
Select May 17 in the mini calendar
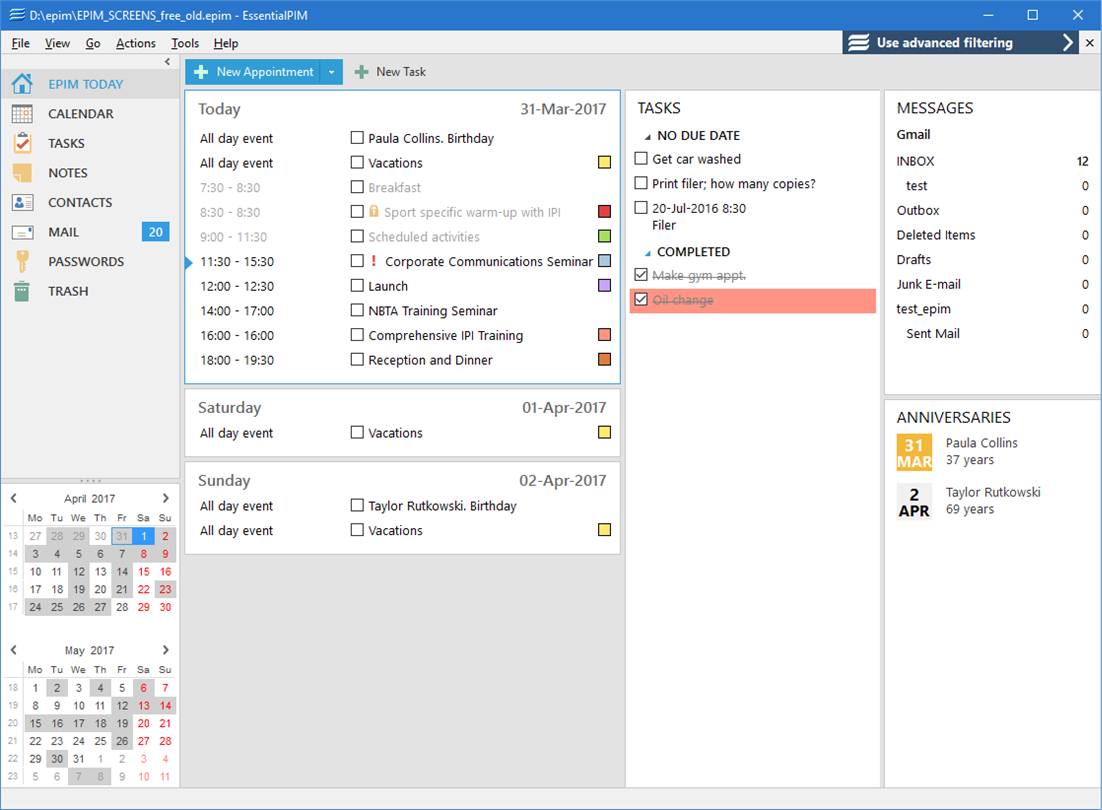[x=79, y=723]
